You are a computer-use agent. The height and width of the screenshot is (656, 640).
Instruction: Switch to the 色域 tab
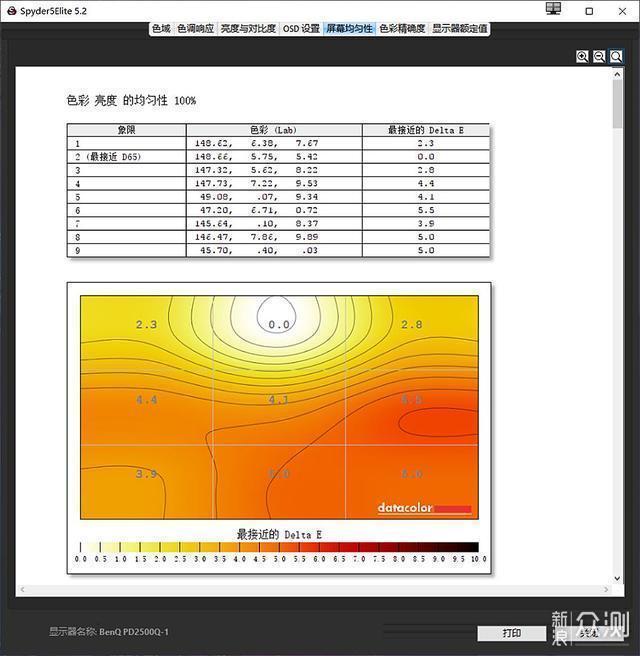point(161,28)
